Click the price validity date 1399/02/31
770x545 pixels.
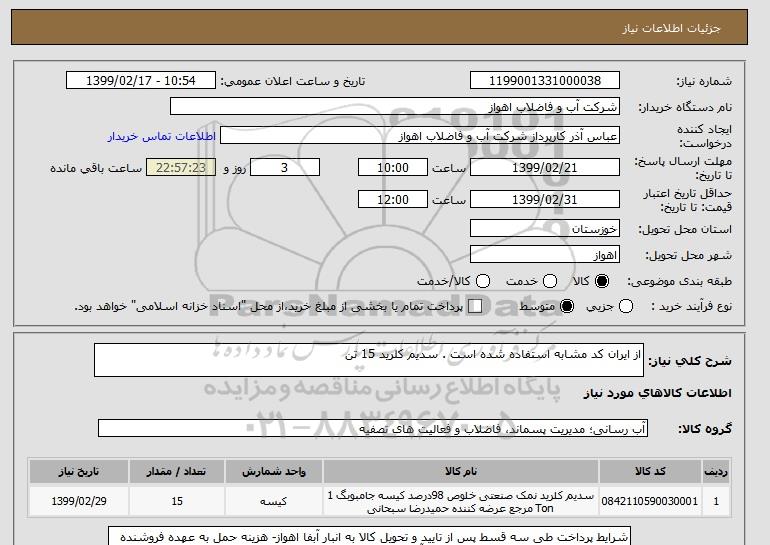click(x=545, y=199)
